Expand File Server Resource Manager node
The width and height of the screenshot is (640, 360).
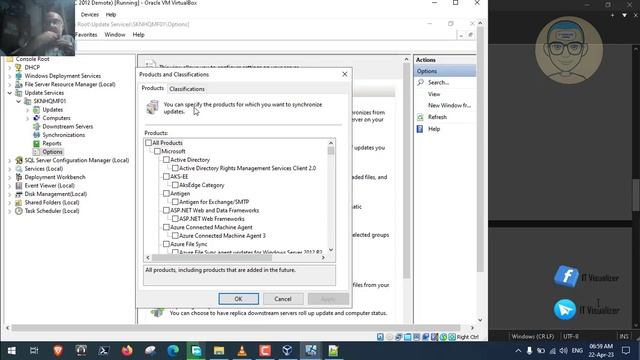click(x=10, y=84)
